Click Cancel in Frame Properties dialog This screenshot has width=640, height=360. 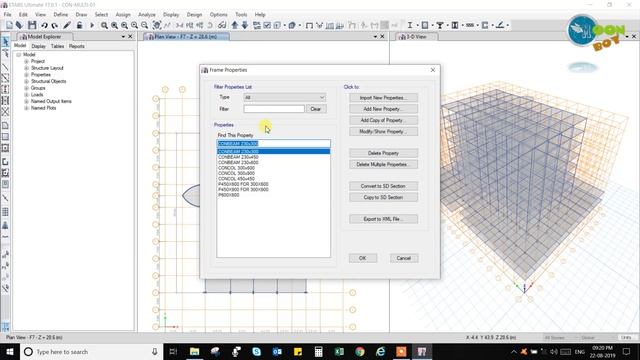click(403, 258)
